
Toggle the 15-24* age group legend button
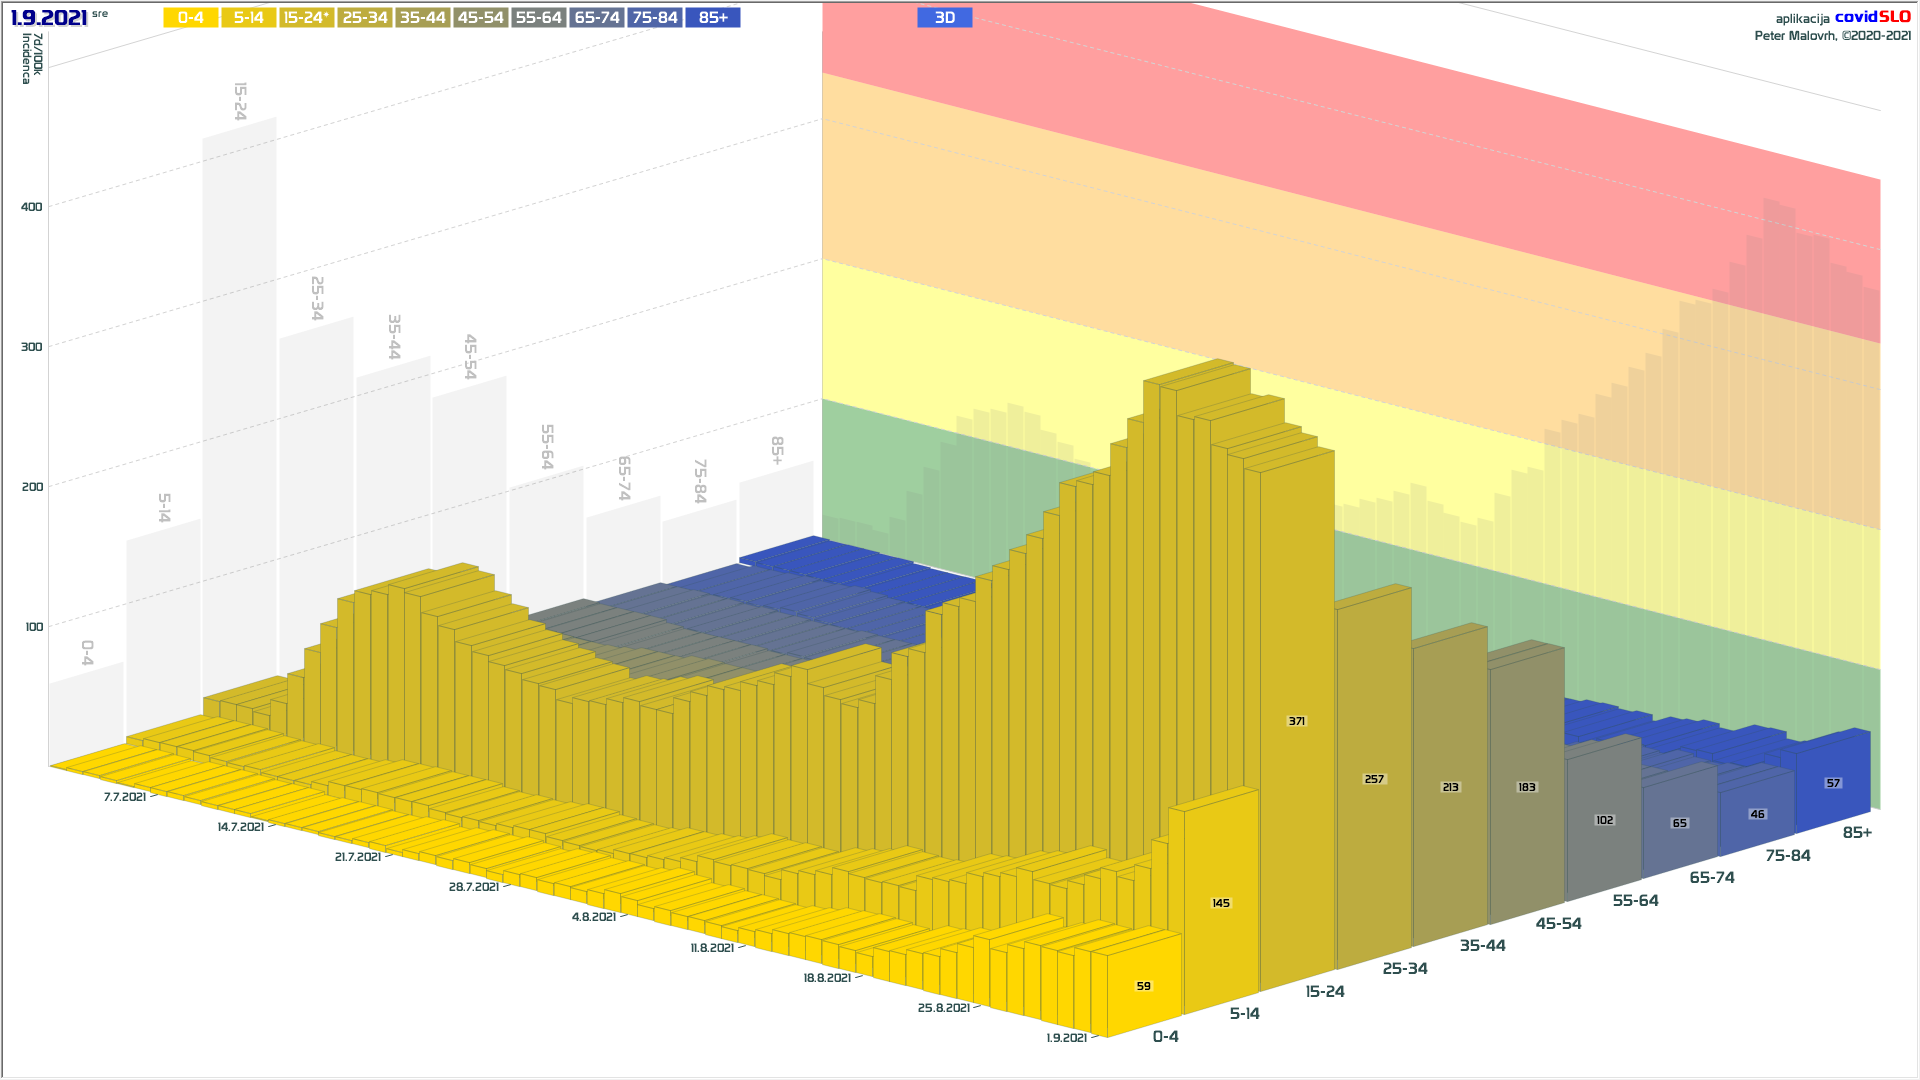pos(306,17)
